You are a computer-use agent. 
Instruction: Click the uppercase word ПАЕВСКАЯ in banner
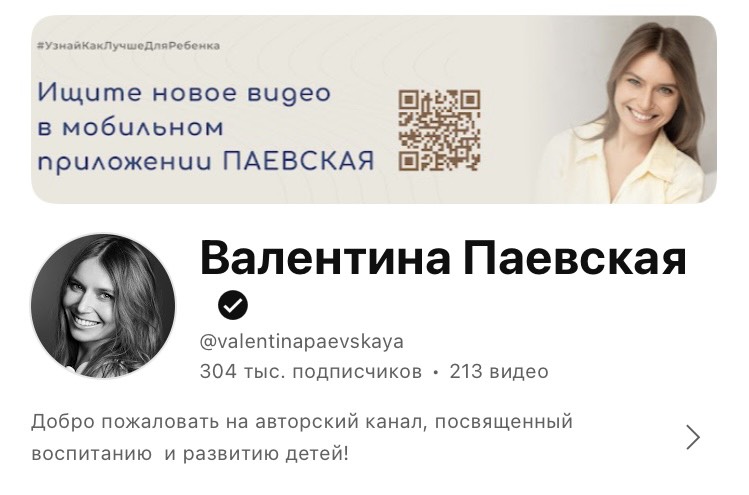click(299, 161)
